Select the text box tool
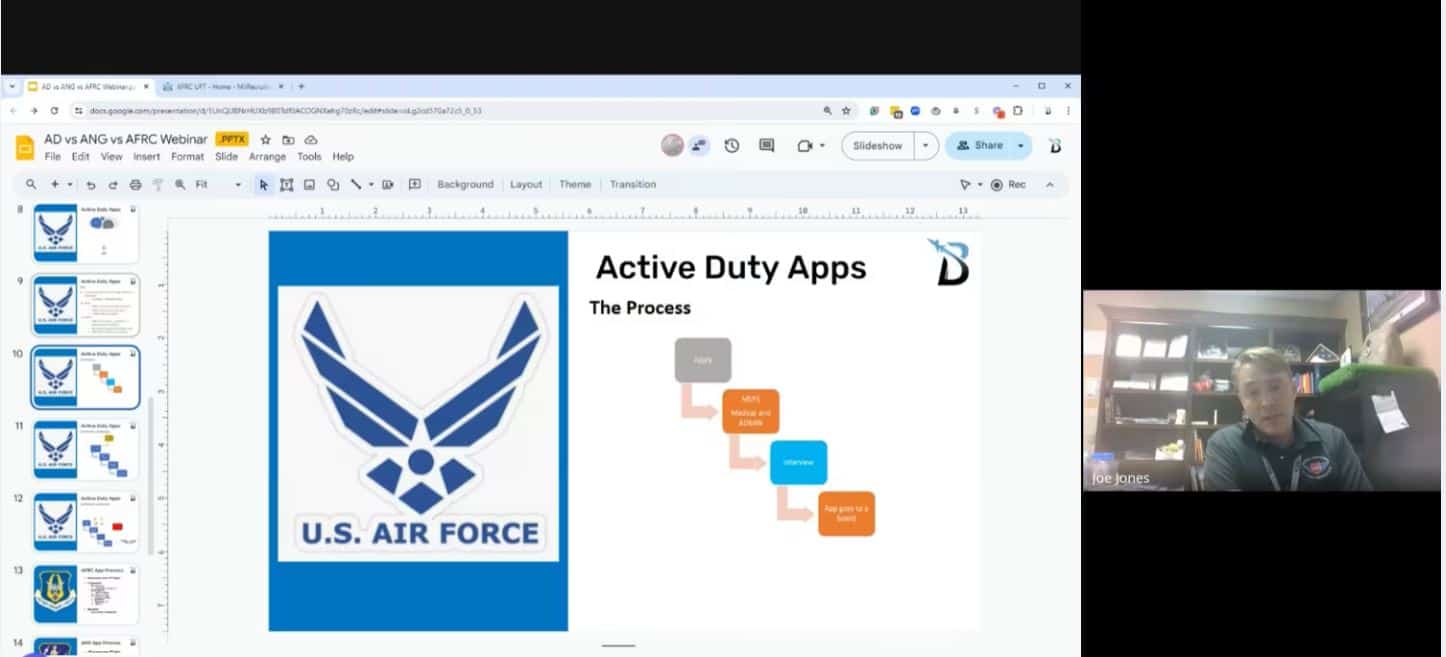 [x=289, y=185]
